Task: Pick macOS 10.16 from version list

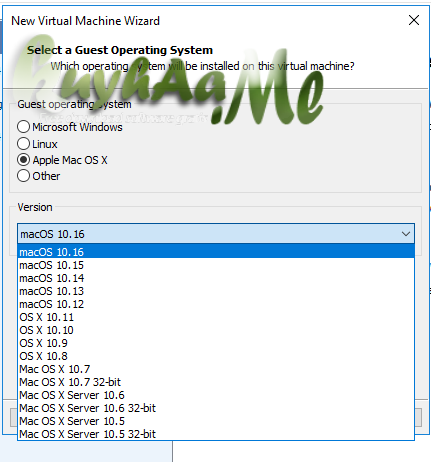Action: click(216, 252)
